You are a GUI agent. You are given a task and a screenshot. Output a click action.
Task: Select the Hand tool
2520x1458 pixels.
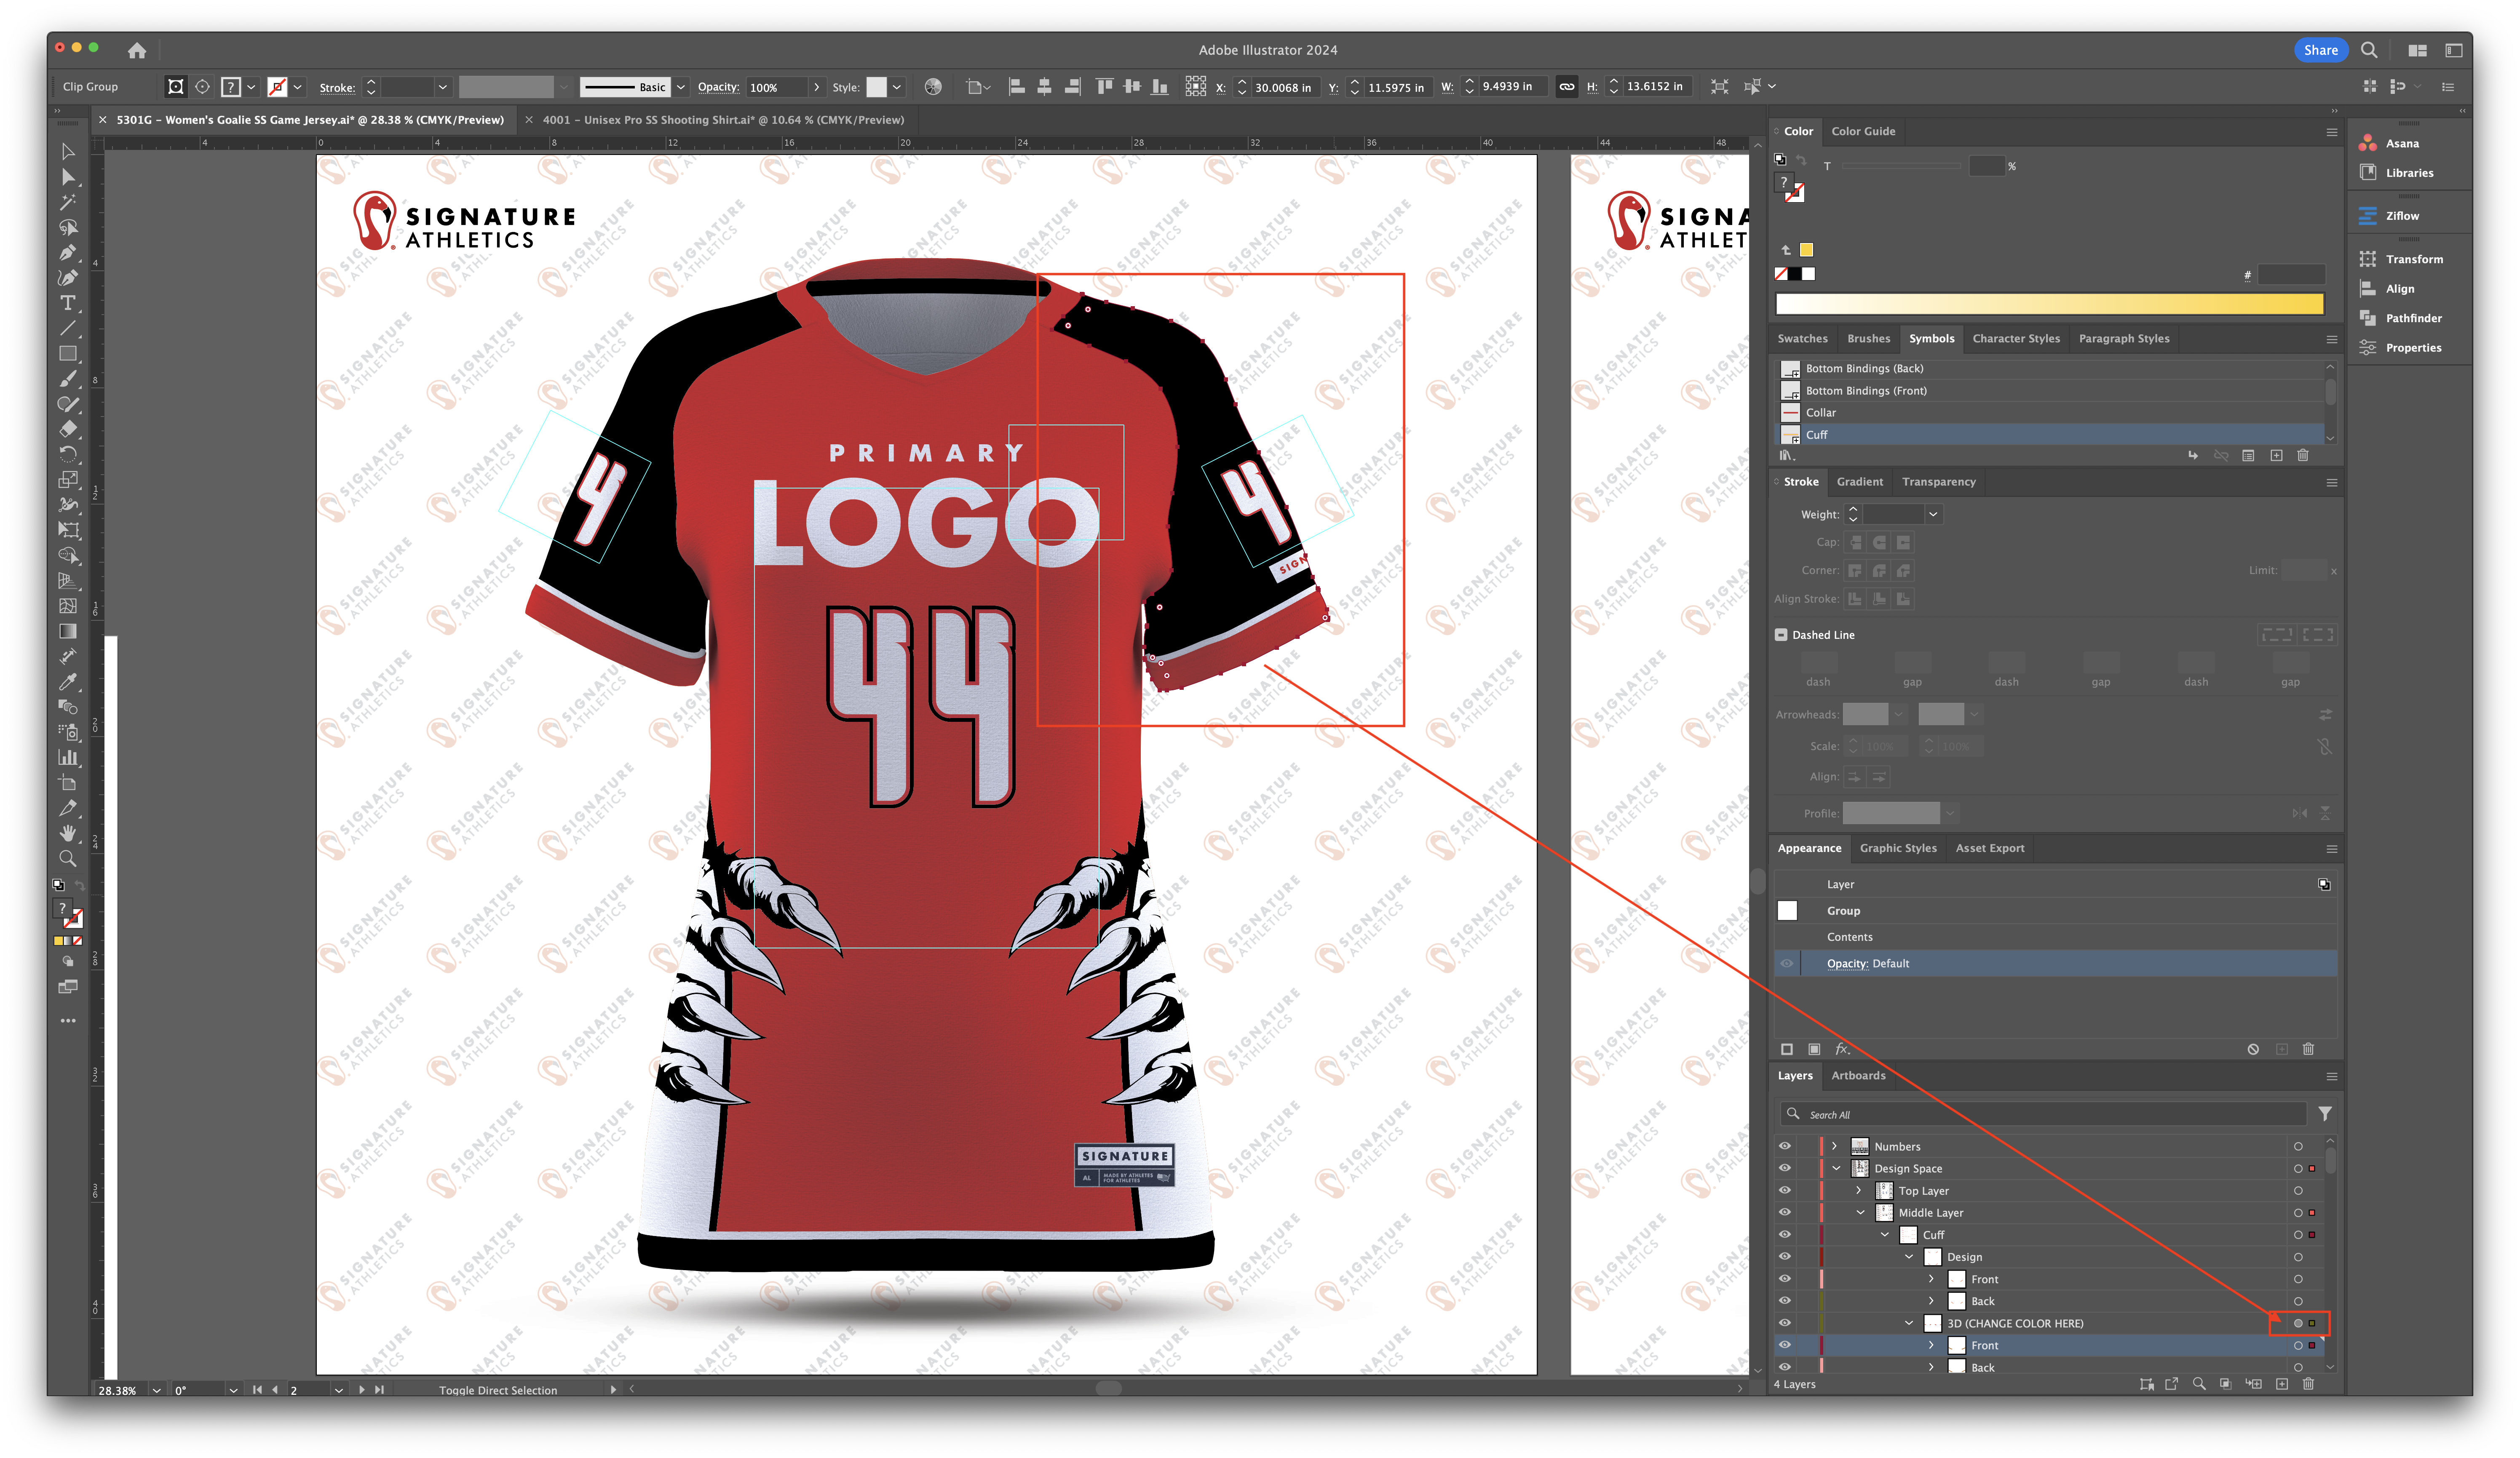coord(68,833)
